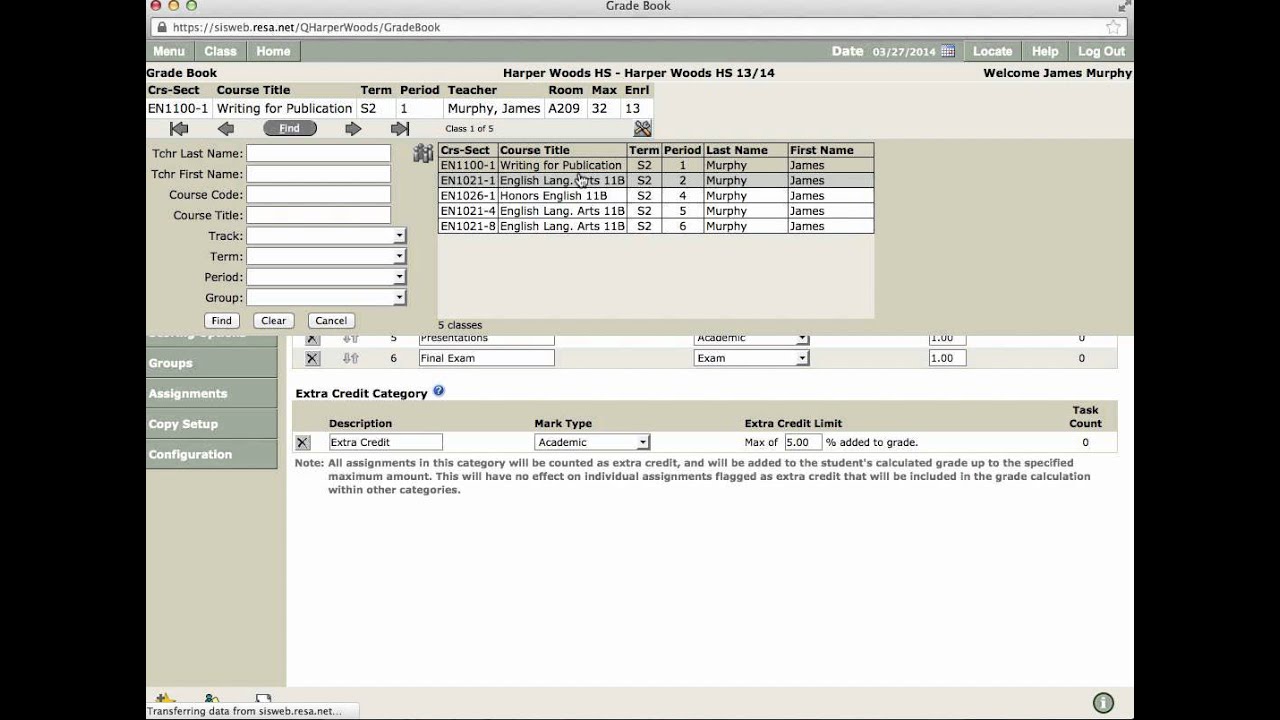The image size is (1280, 720).
Task: Submit the search with the Find button
Action: tap(221, 321)
